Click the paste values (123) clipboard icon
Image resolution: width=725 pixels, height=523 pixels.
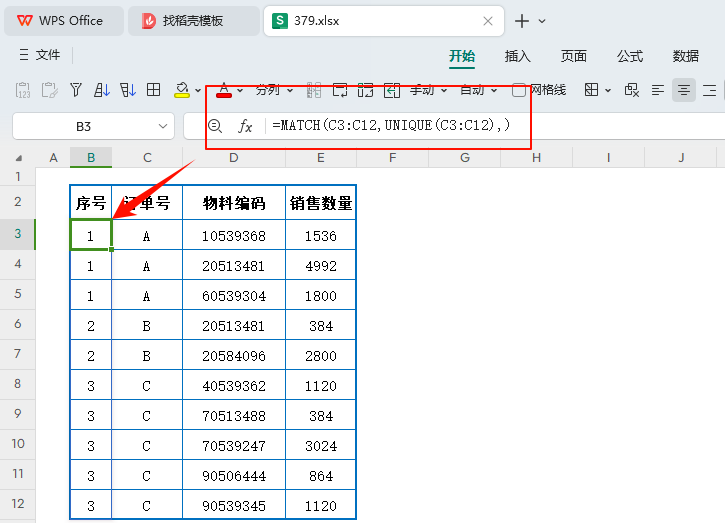tap(23, 90)
